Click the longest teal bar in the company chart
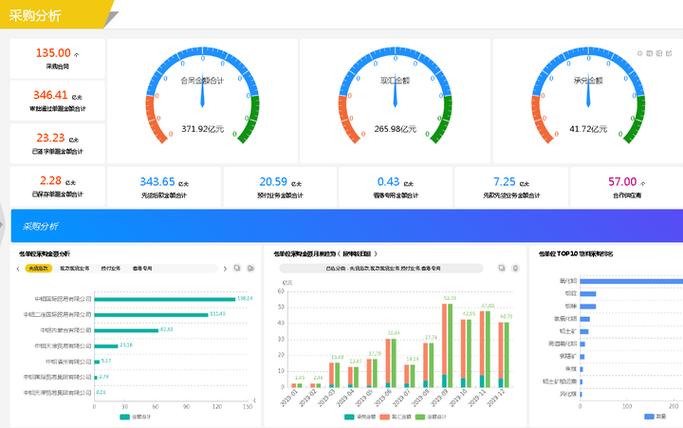Image resolution: width=683 pixels, height=428 pixels. tap(165, 299)
